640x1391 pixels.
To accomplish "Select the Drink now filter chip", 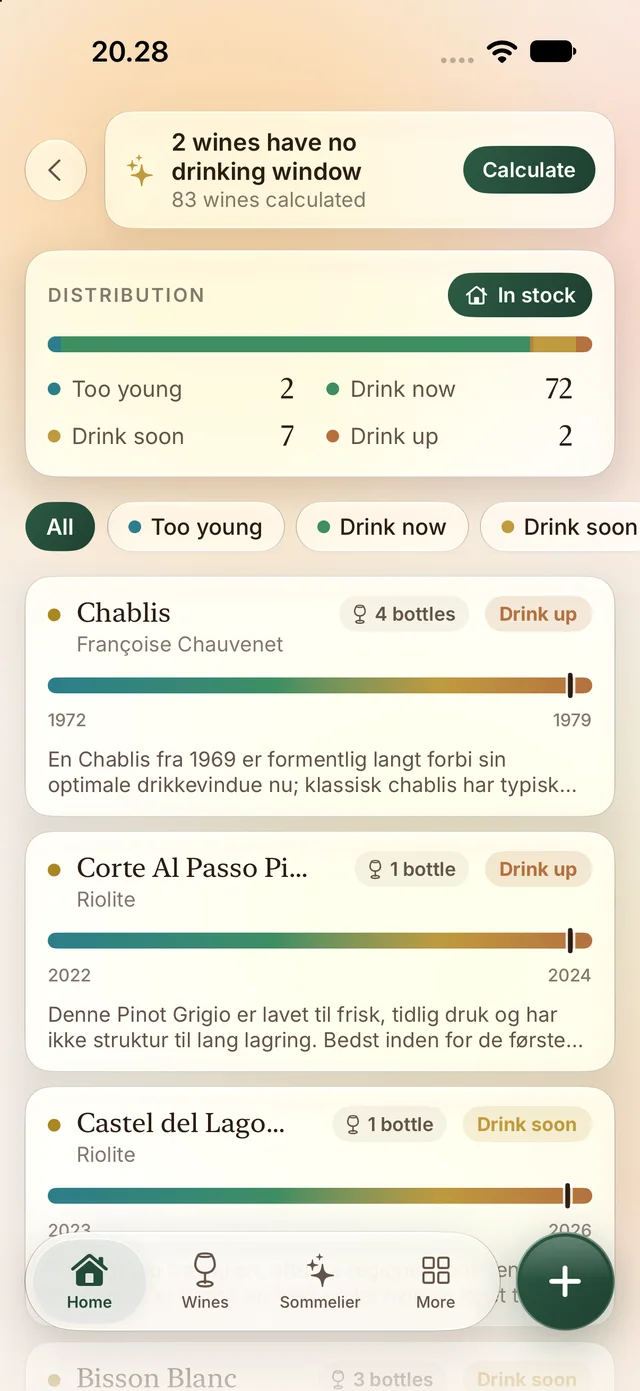I will tap(382, 527).
